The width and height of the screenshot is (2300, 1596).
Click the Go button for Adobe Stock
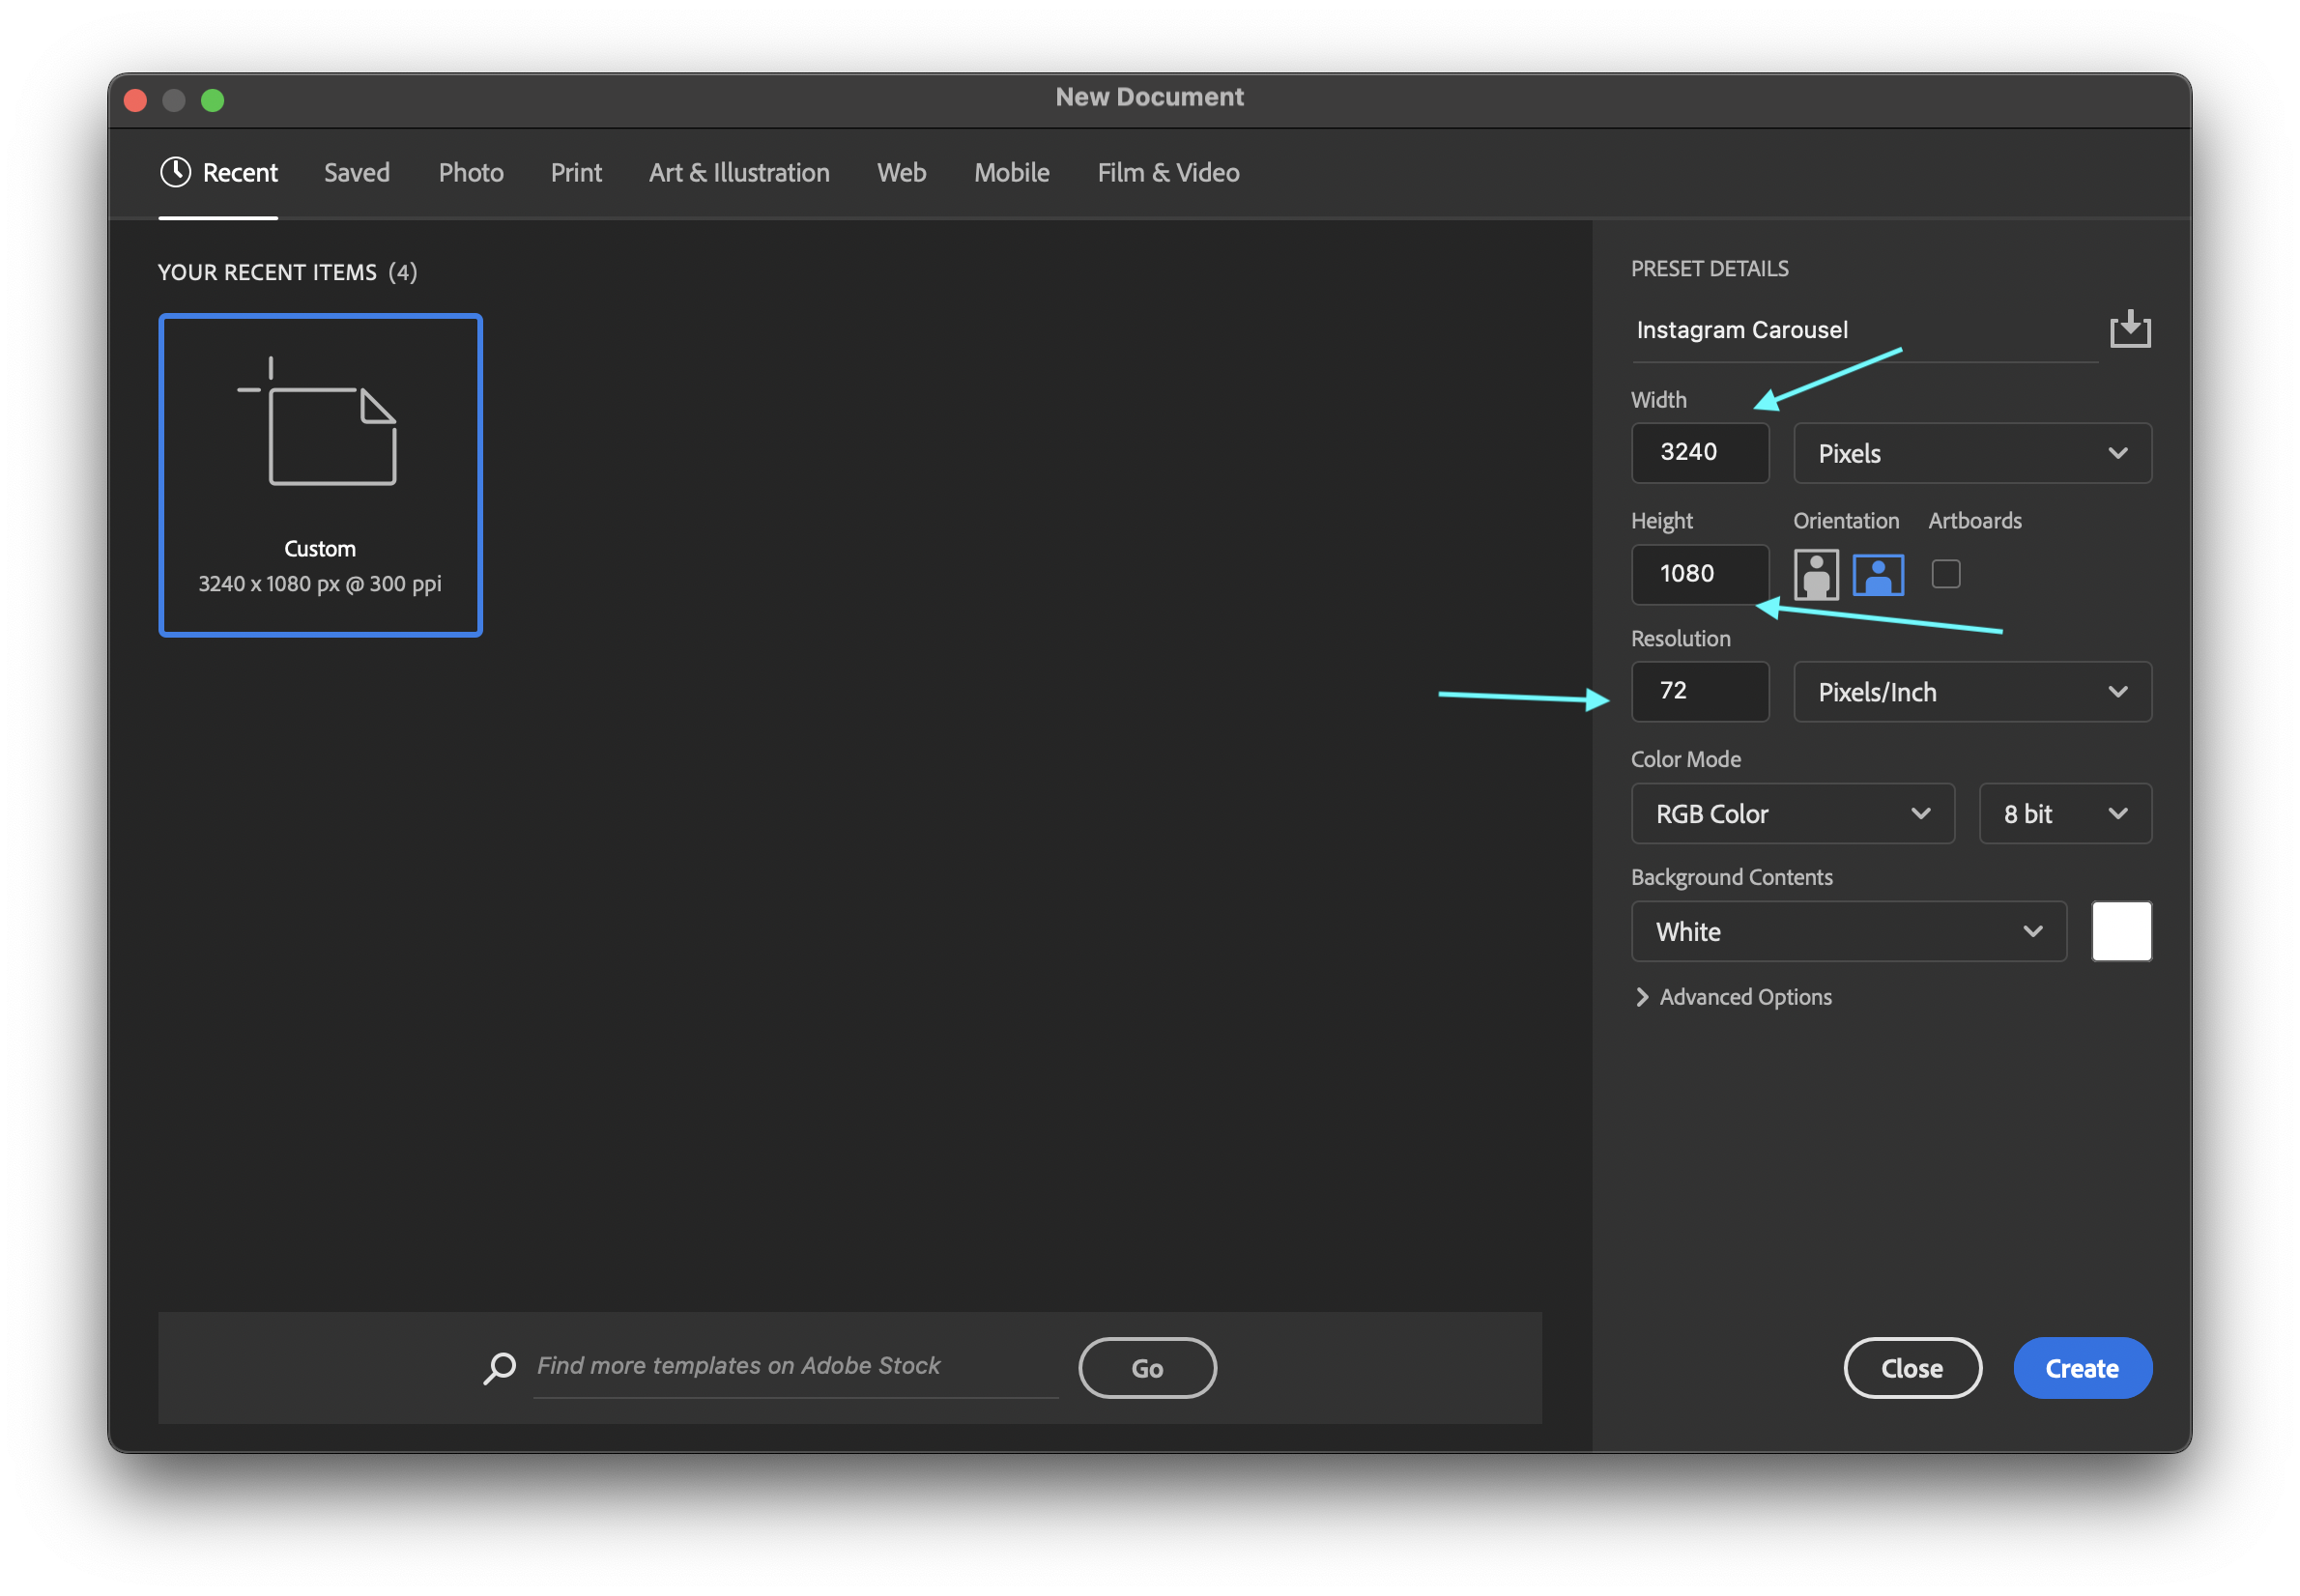pyautogui.click(x=1146, y=1368)
